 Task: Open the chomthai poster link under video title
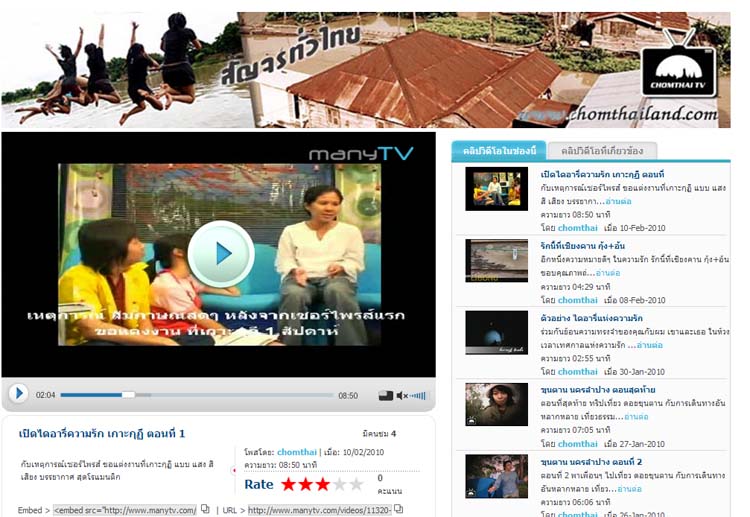click(x=297, y=452)
